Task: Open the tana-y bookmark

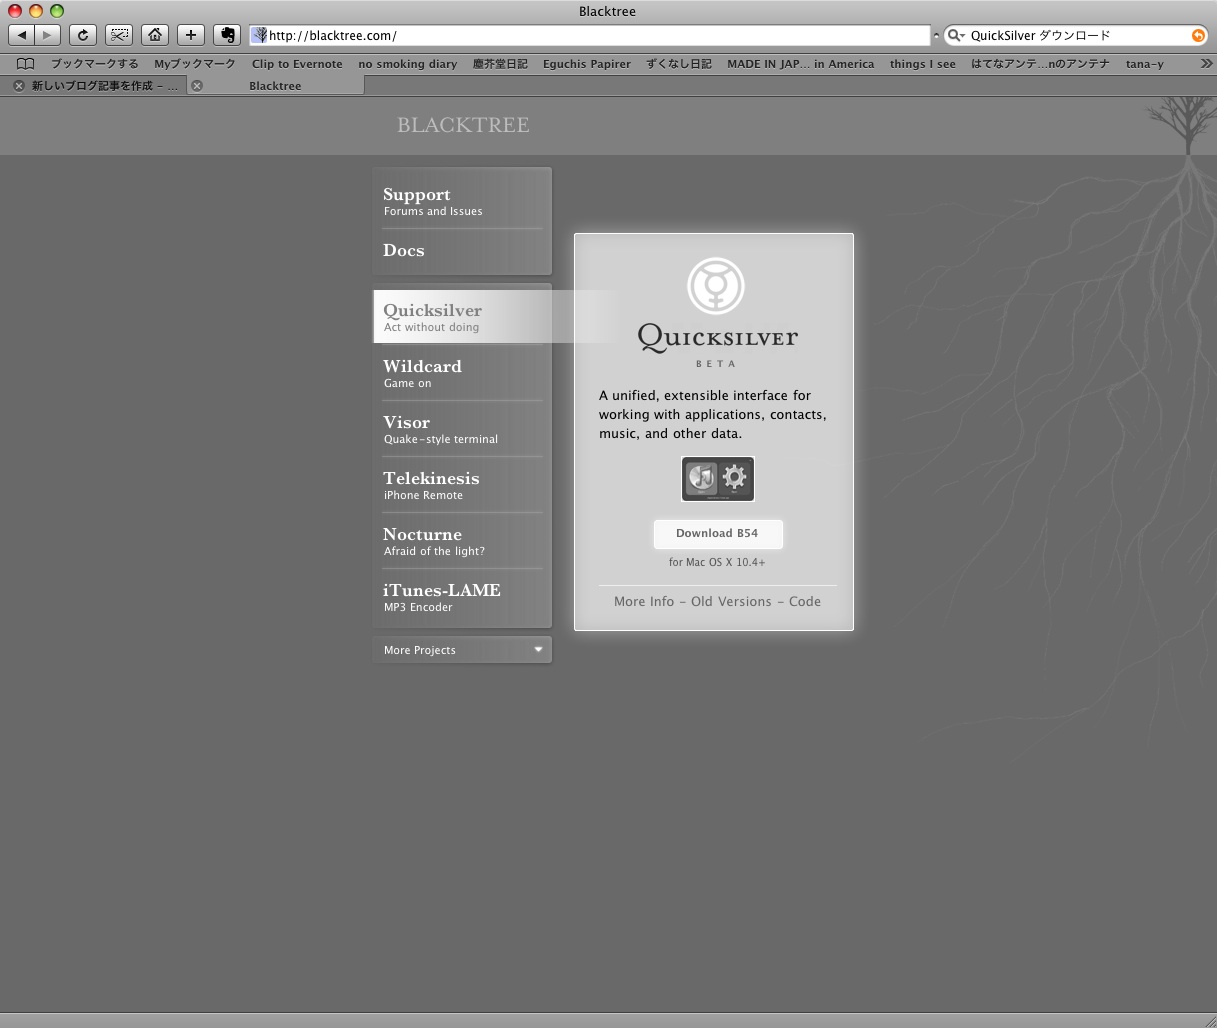Action: pos(1145,63)
